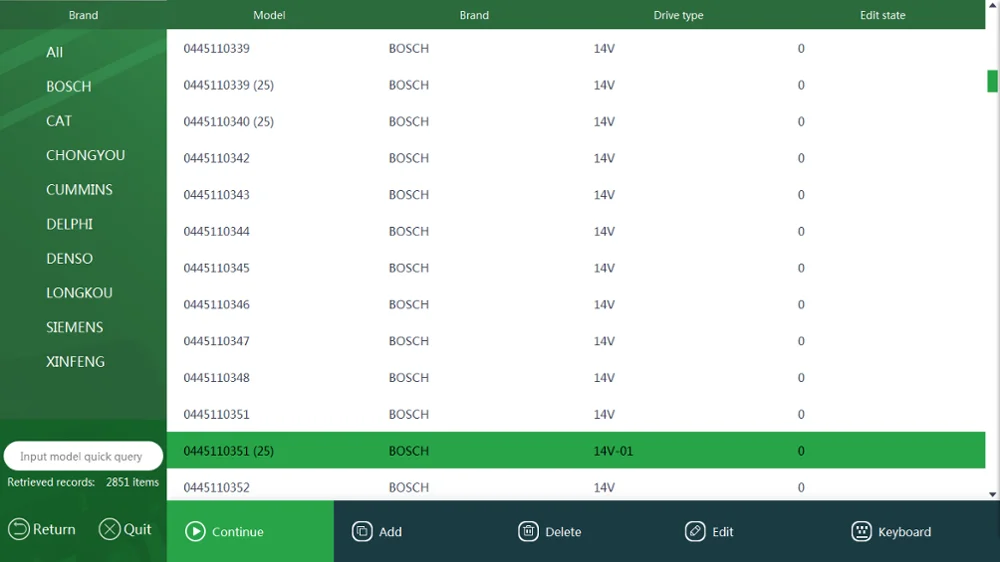Select model row 0445110339

coord(576,48)
